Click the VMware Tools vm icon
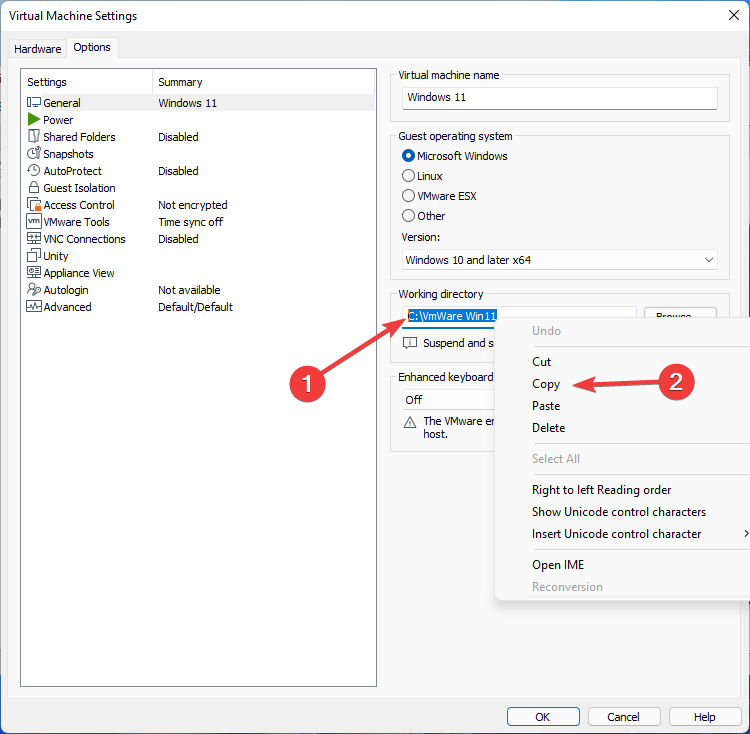This screenshot has width=750, height=734. pos(33,221)
